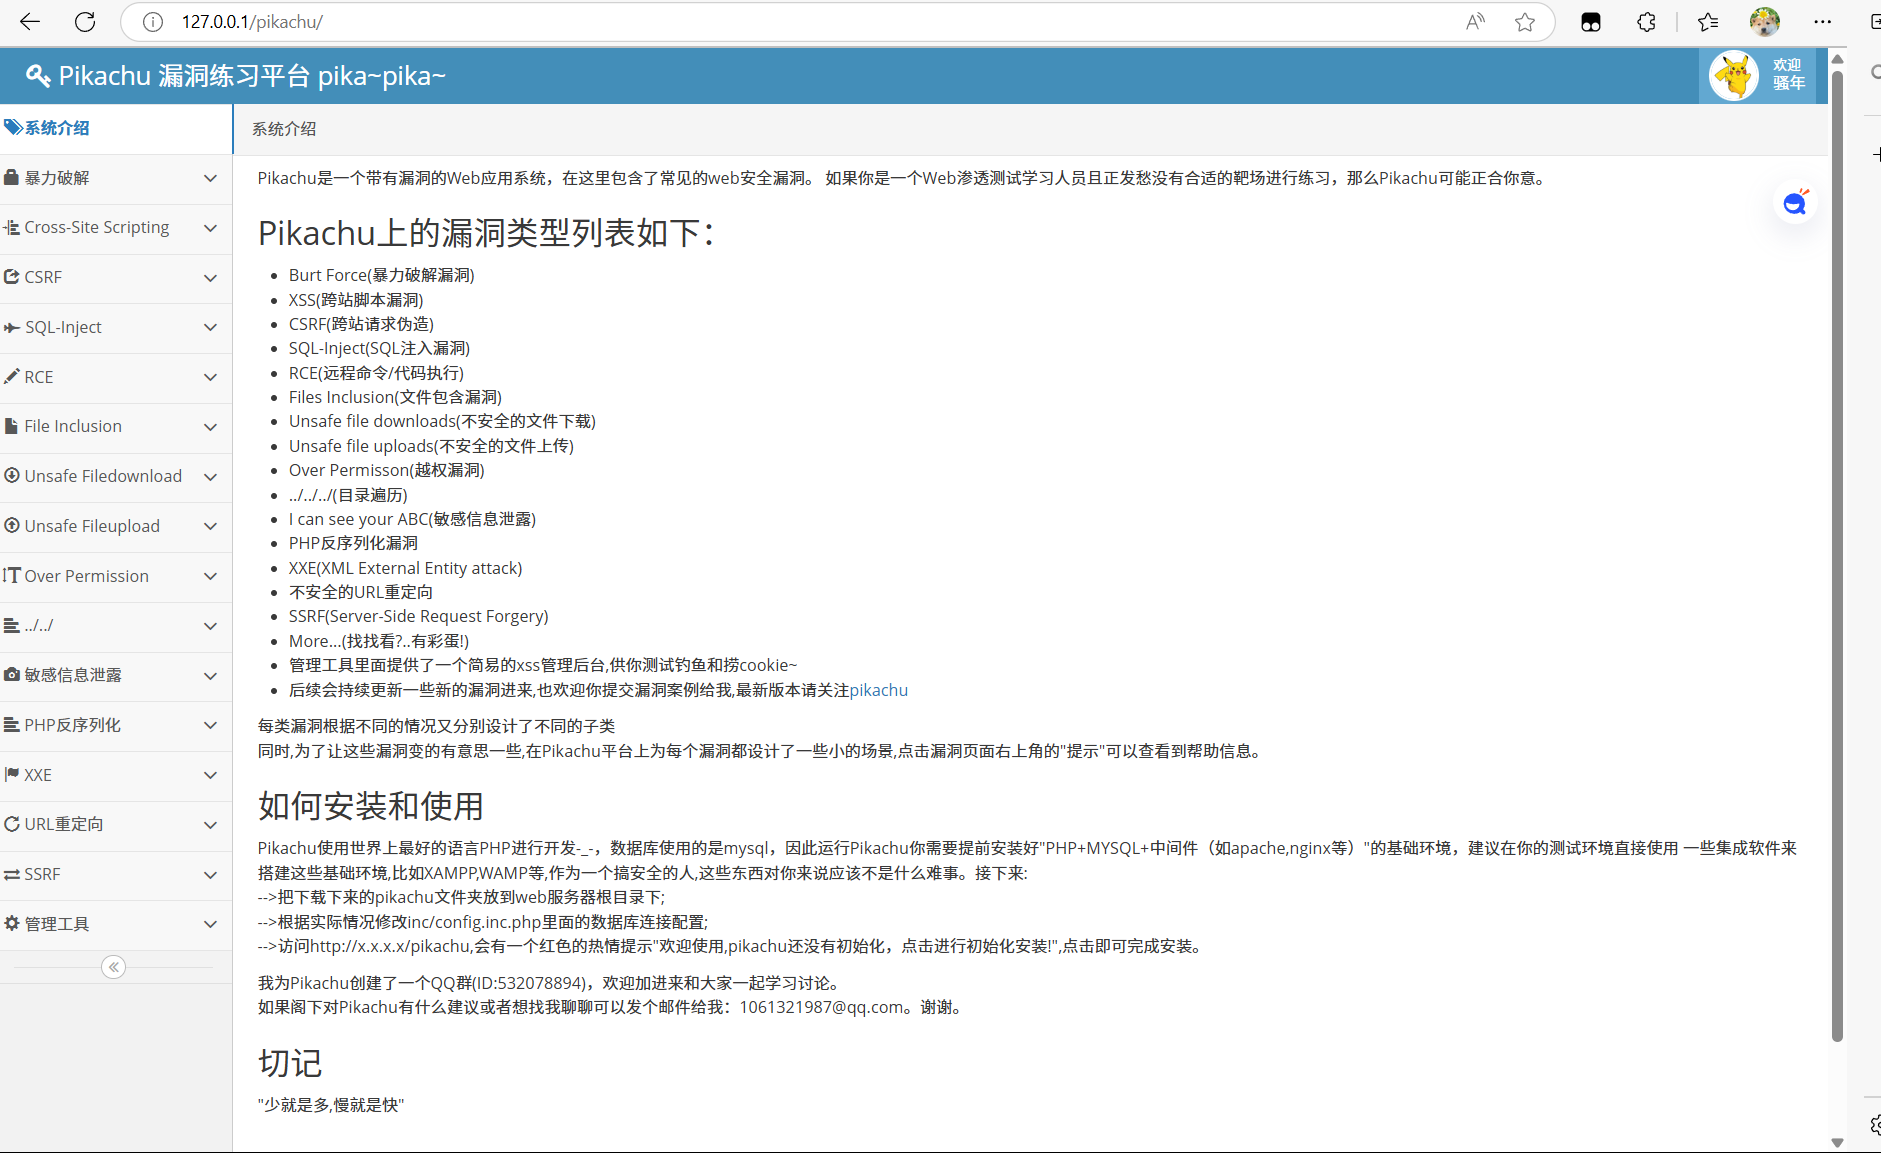
Task: Add page to favorites with star icon
Action: click(1525, 22)
